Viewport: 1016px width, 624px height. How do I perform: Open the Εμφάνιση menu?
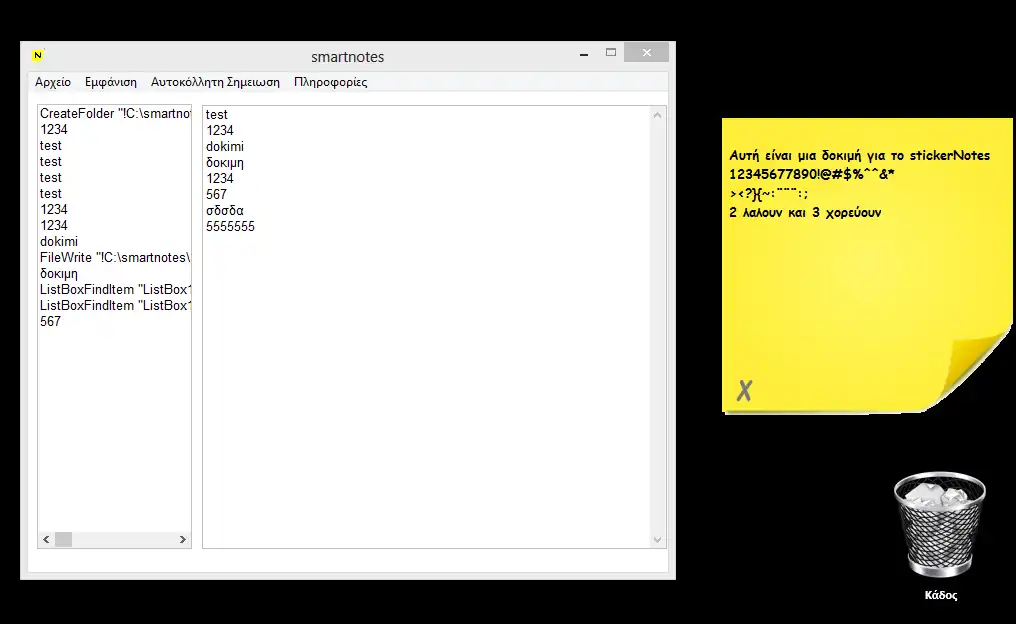[111, 82]
